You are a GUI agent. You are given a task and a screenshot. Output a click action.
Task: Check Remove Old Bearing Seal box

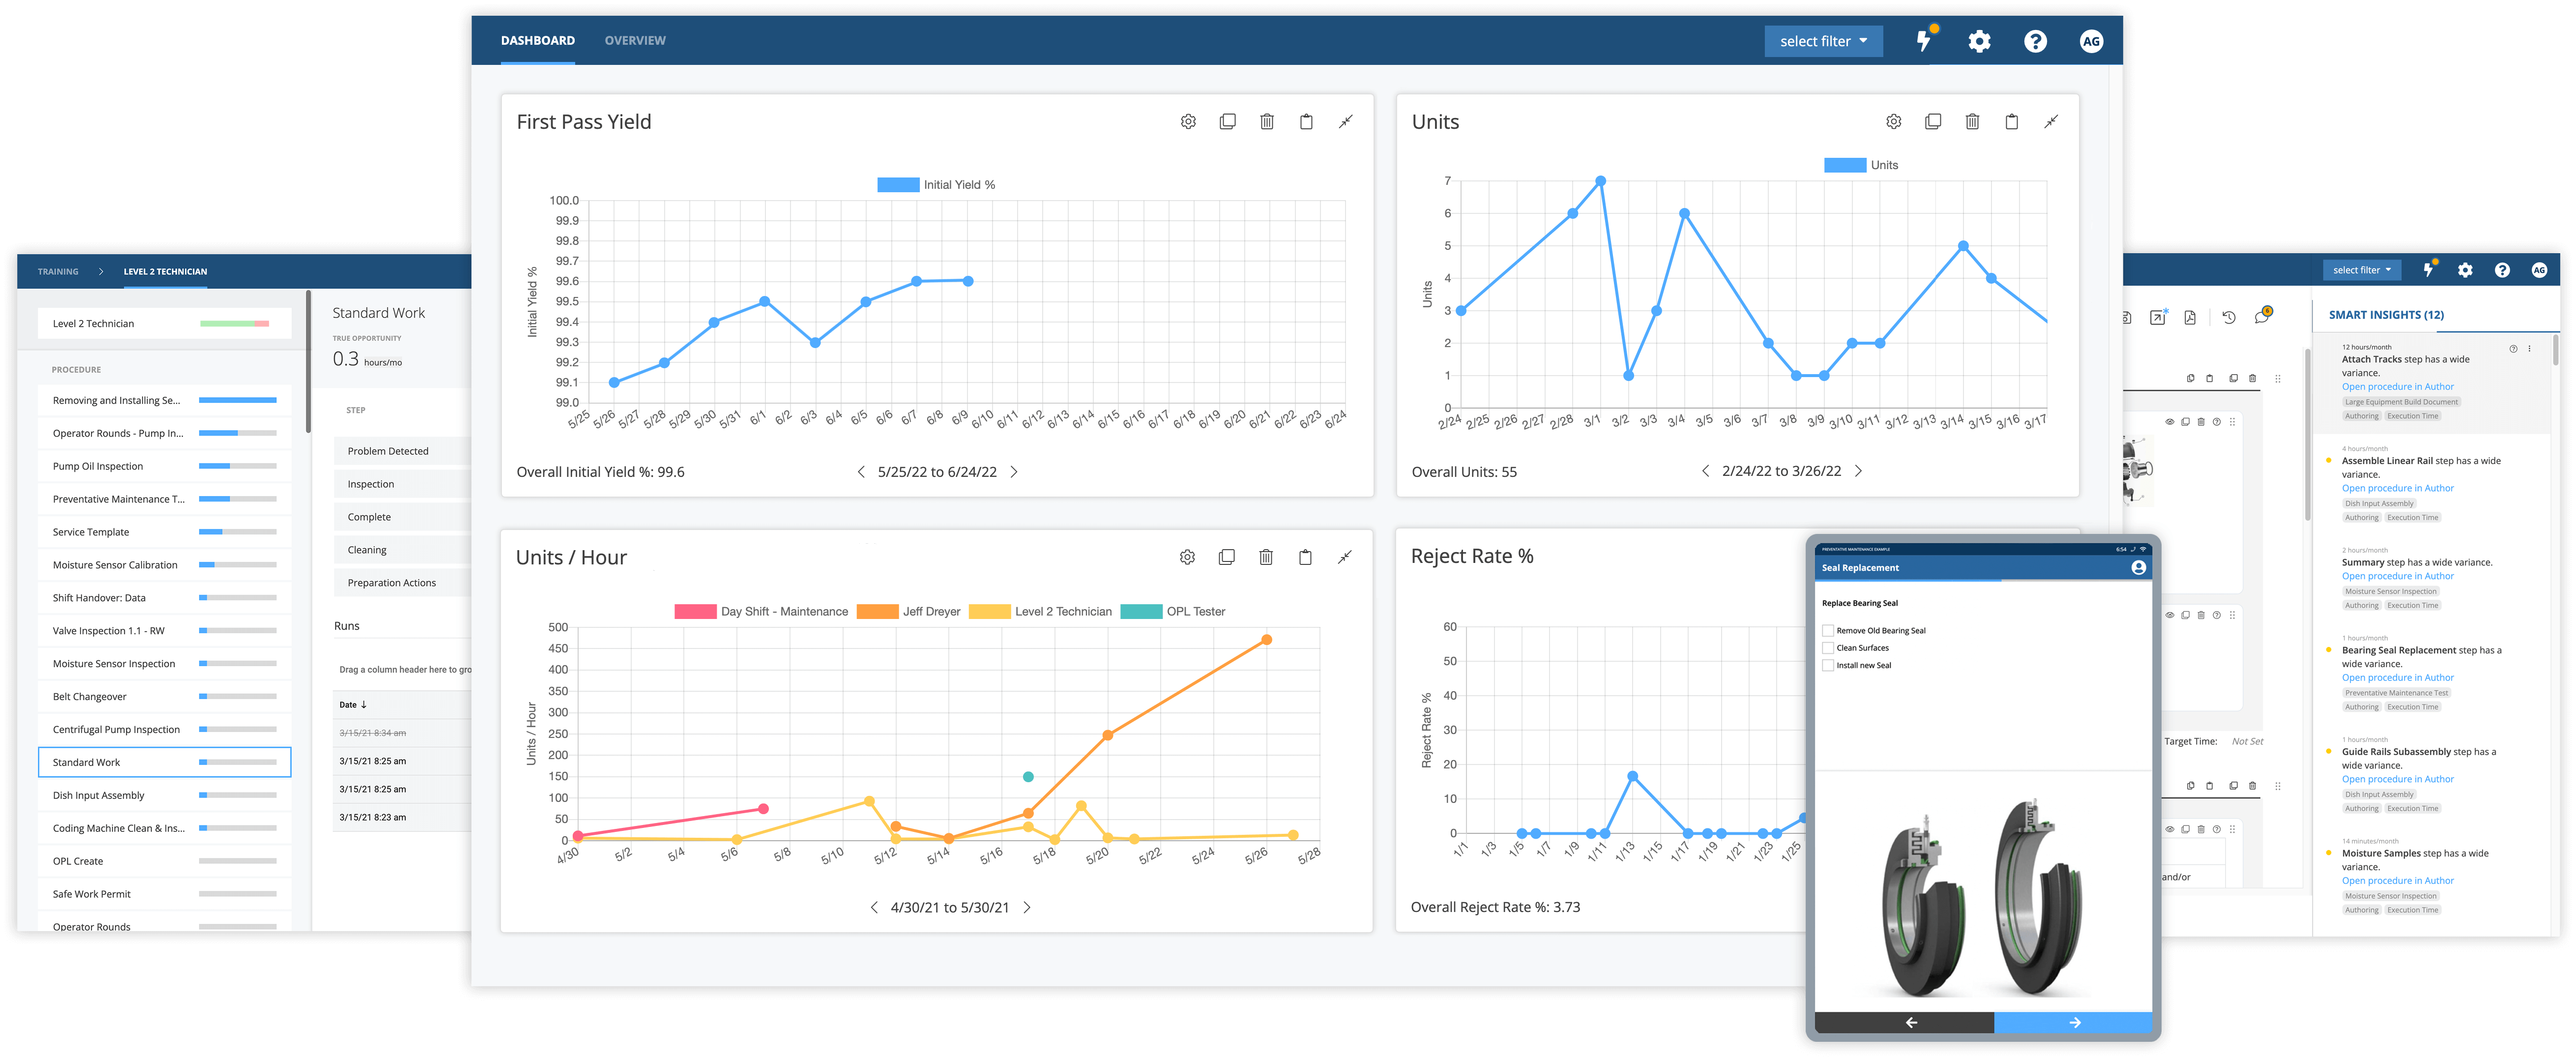coord(1828,630)
